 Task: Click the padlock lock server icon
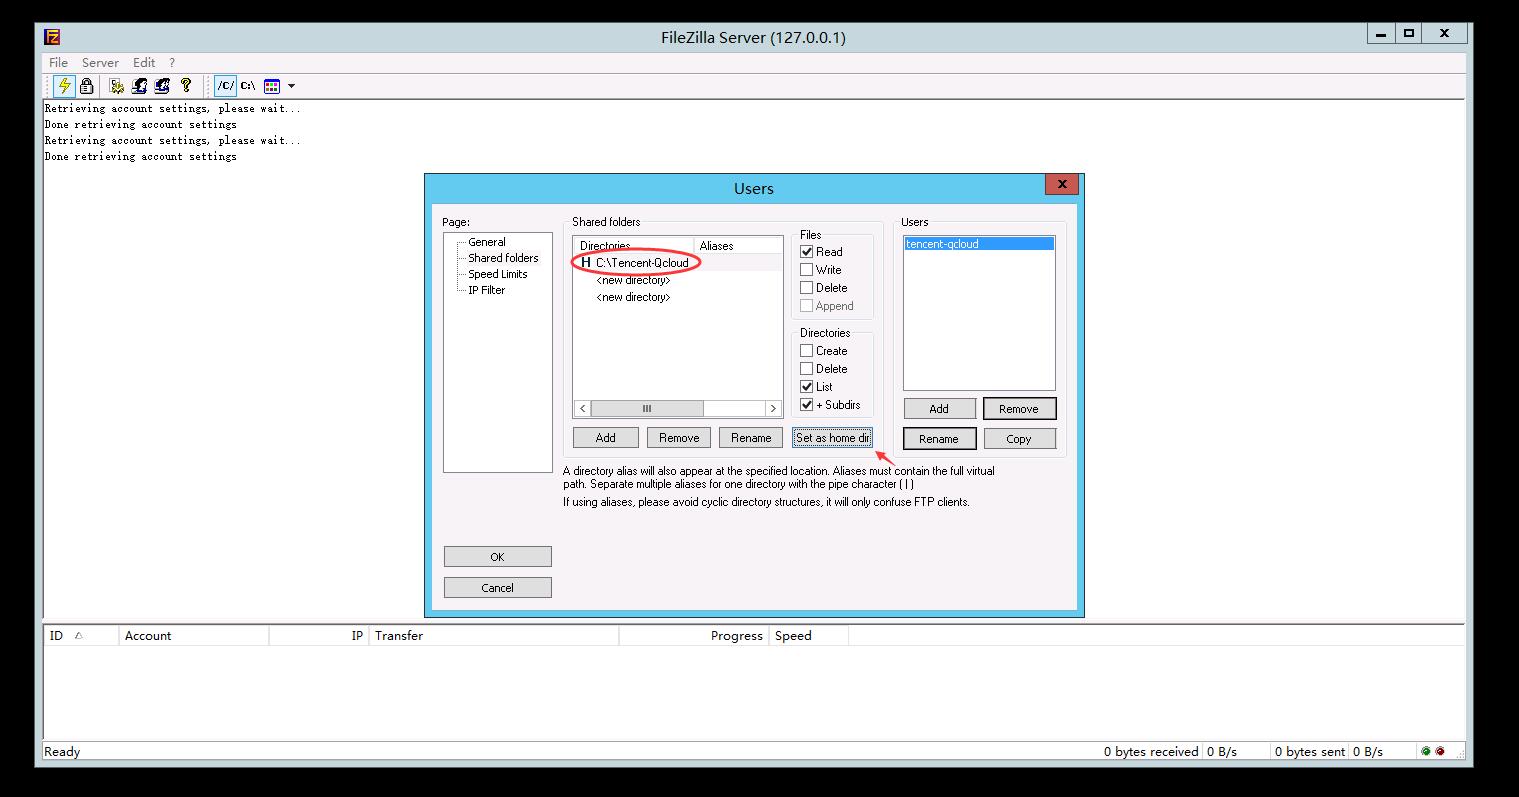86,86
